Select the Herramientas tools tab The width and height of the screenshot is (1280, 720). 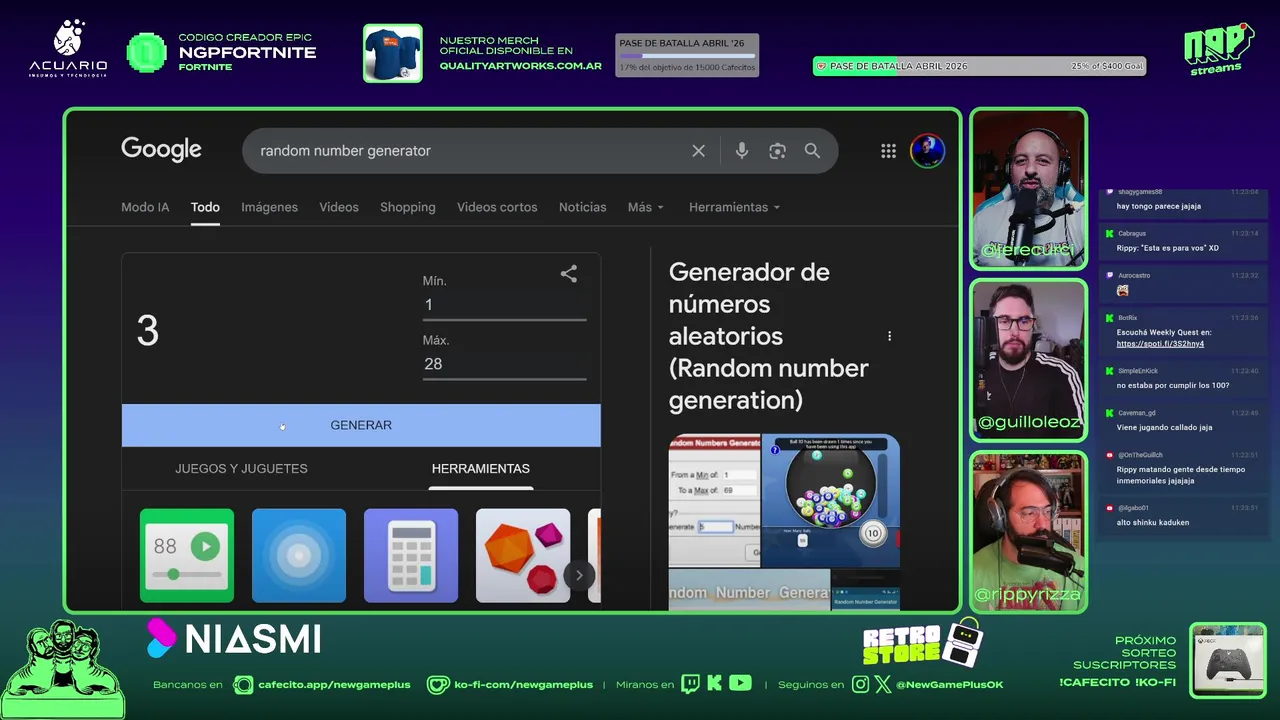coord(481,468)
